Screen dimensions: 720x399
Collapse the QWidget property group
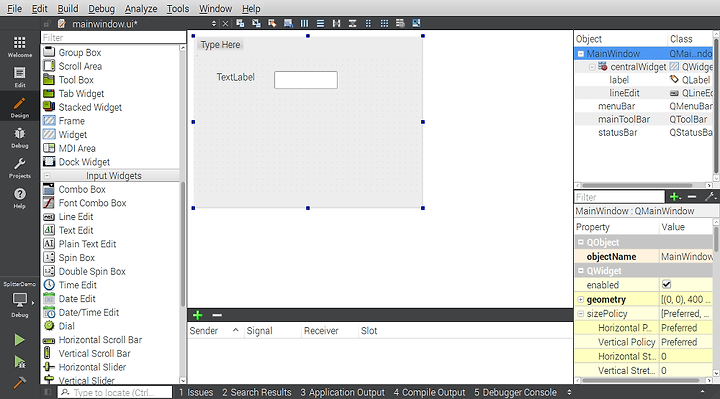581,270
